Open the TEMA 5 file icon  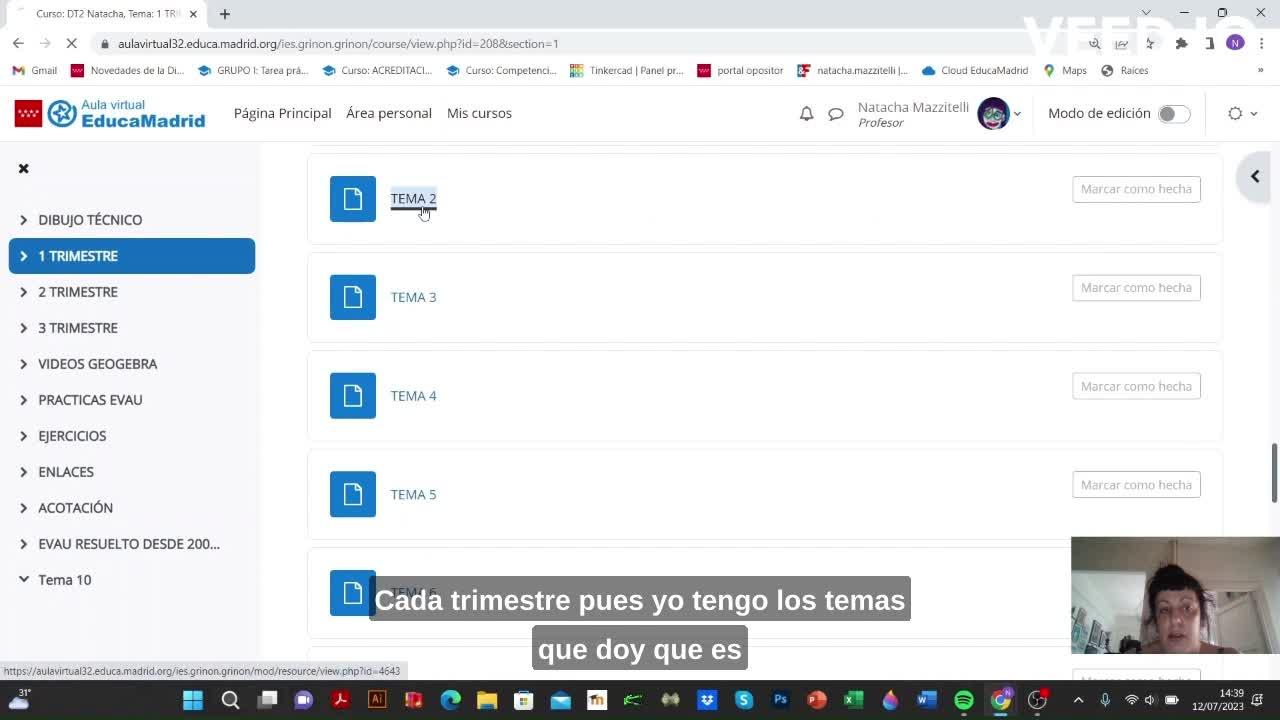(x=353, y=494)
